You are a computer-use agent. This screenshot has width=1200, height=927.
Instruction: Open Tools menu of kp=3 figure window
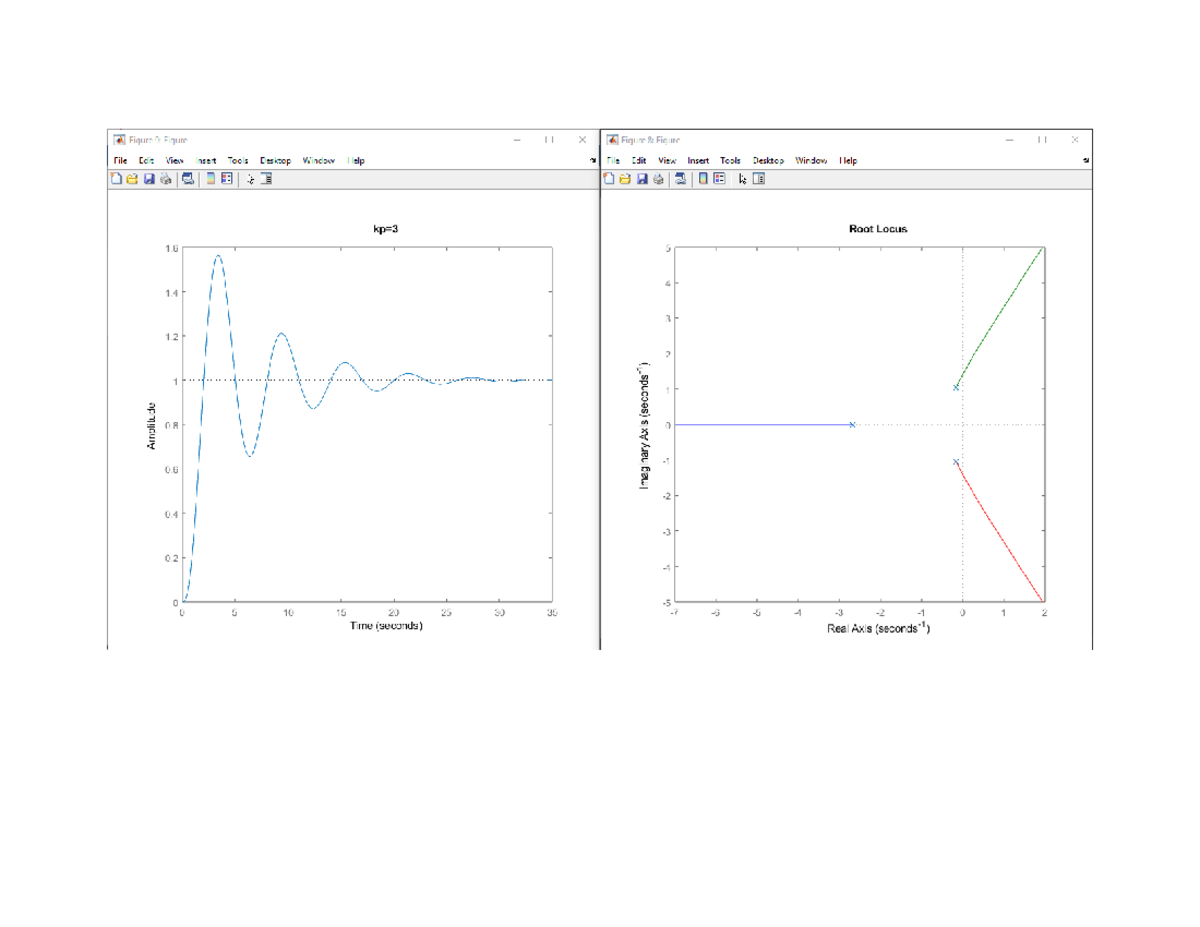click(x=238, y=160)
